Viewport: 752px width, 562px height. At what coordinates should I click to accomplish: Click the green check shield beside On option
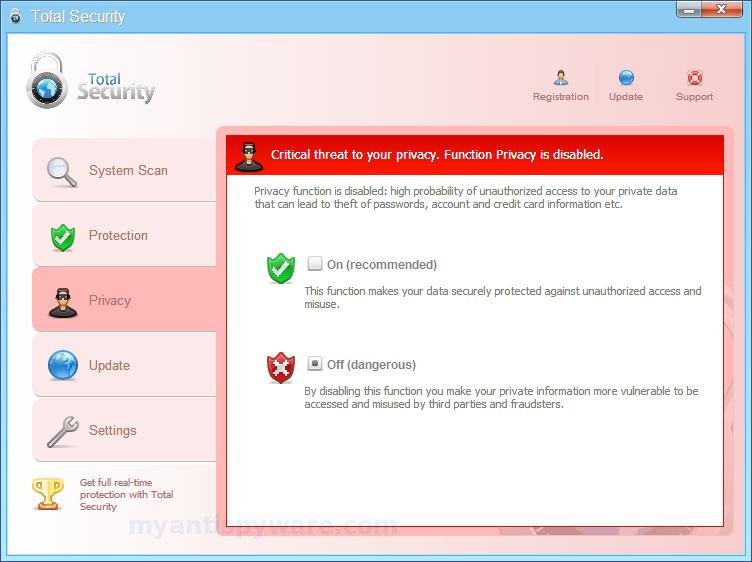click(x=281, y=268)
